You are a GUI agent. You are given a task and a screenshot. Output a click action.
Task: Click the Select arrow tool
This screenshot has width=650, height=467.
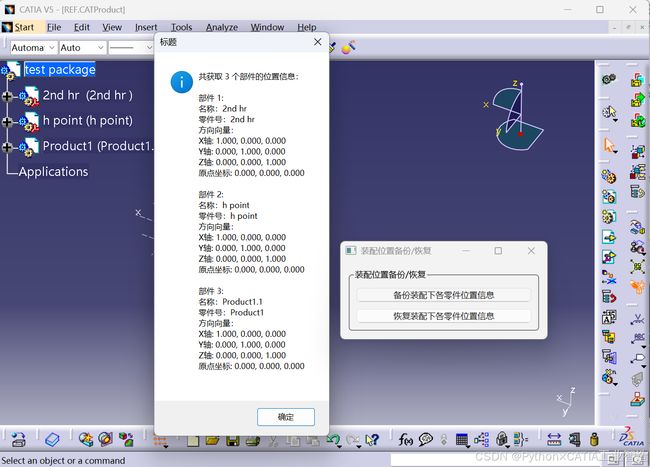tap(609, 145)
